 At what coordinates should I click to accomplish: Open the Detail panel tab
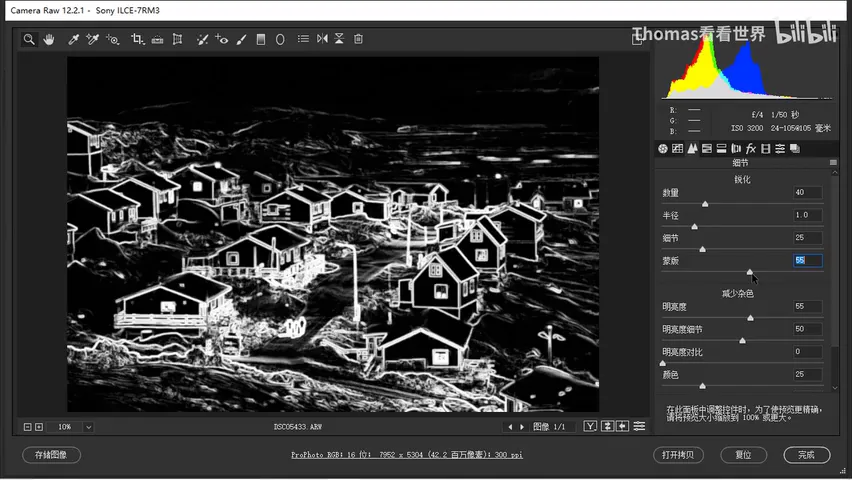pos(692,148)
